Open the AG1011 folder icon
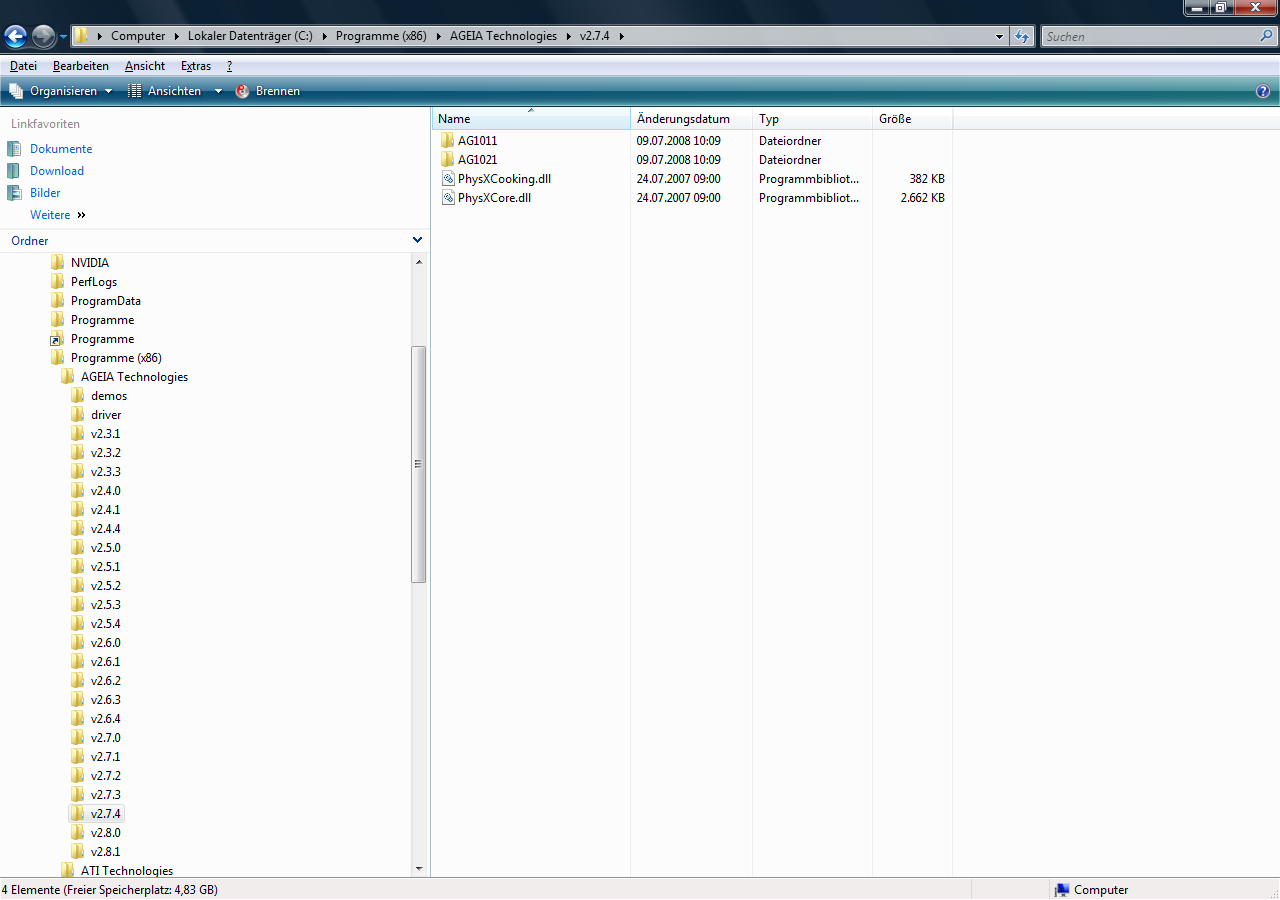 coord(448,141)
